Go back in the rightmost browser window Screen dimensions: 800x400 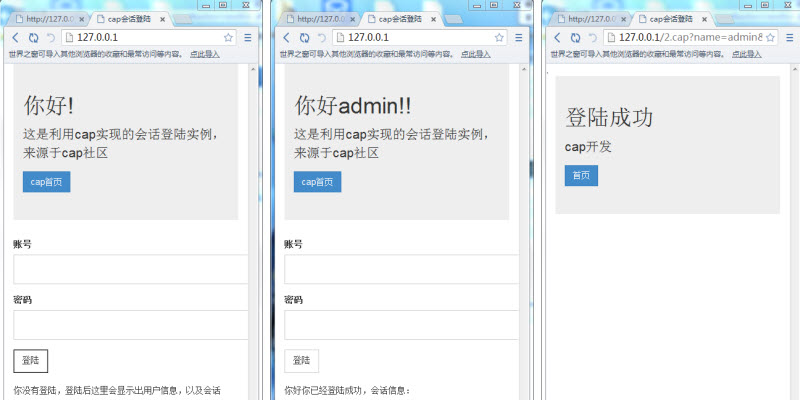click(x=558, y=37)
